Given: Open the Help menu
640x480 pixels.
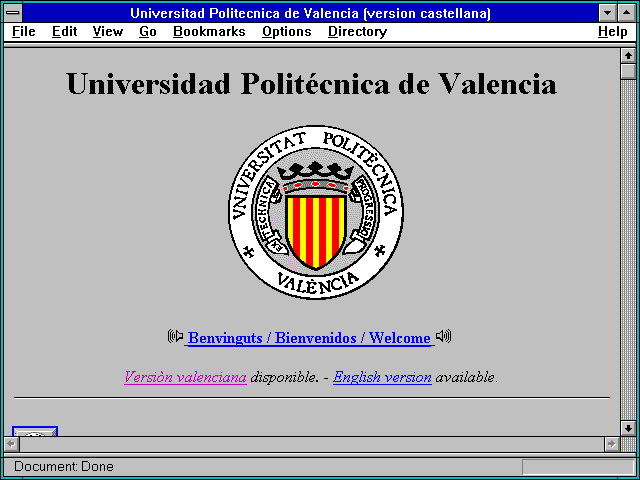Looking at the screenshot, I should [x=613, y=32].
